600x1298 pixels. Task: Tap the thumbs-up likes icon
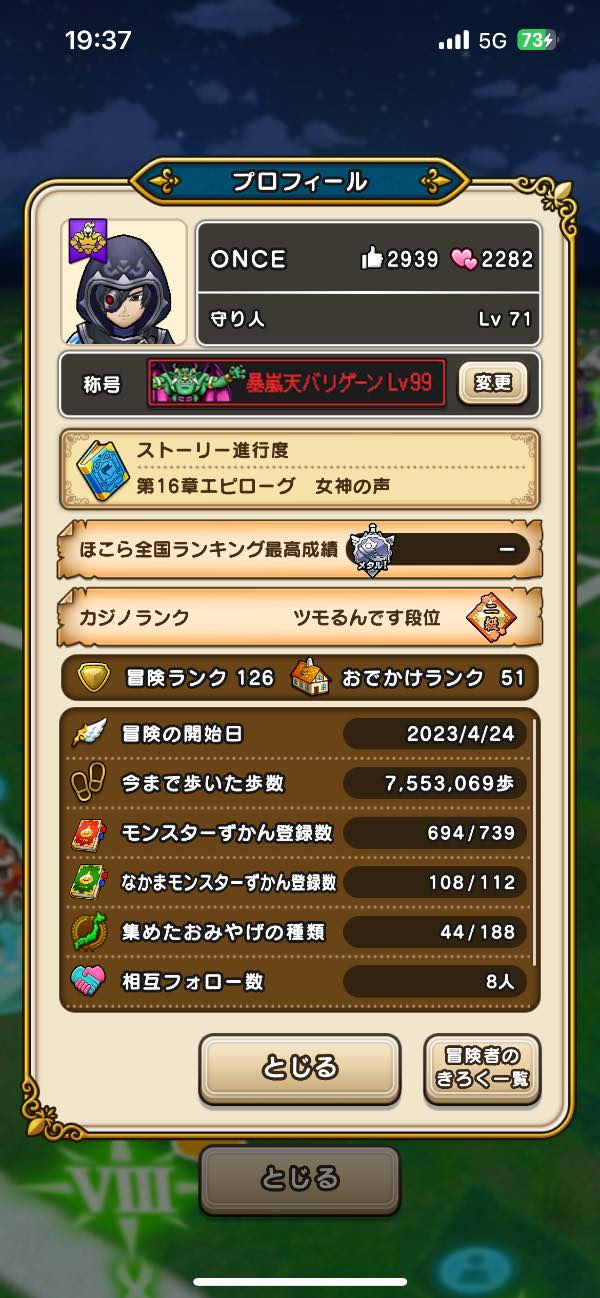pyautogui.click(x=372, y=259)
